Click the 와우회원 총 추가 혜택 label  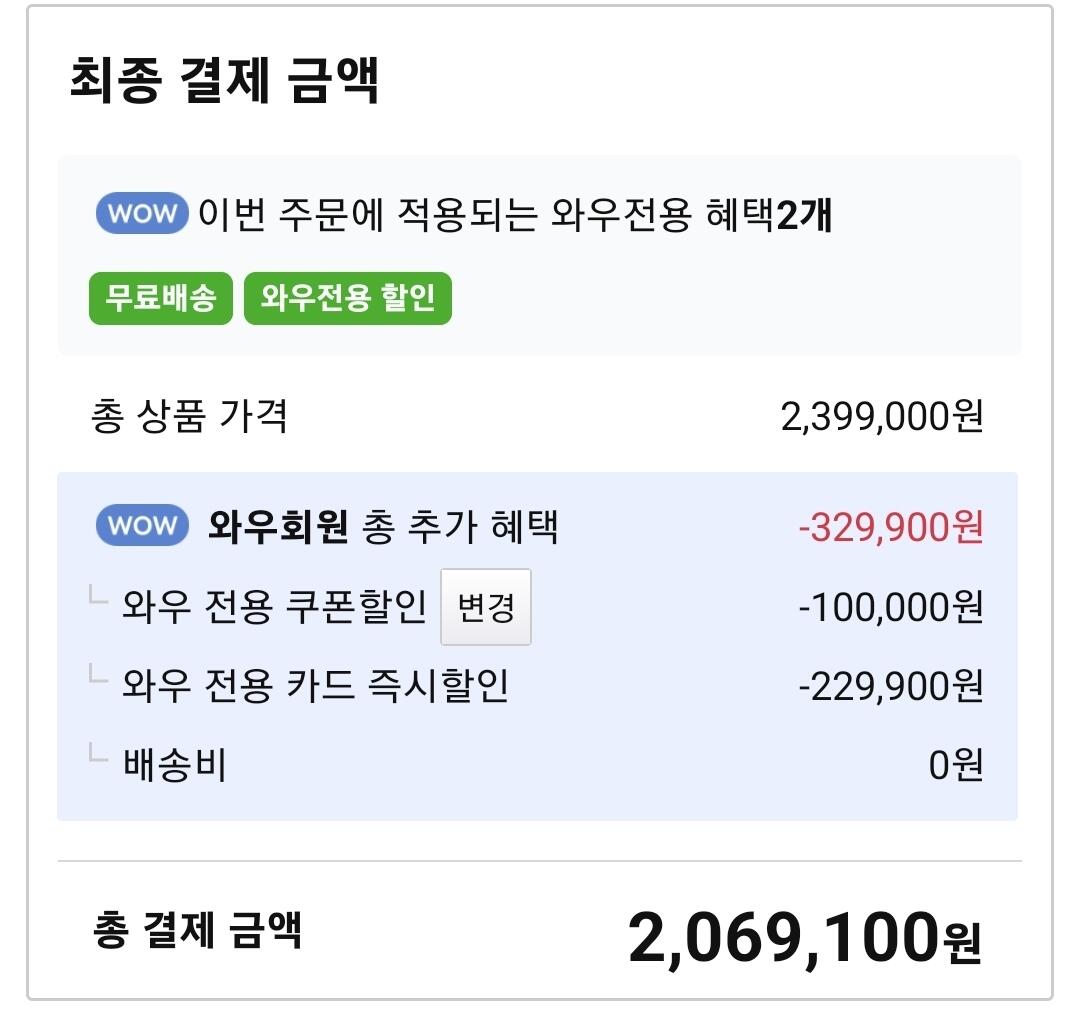tap(383, 527)
